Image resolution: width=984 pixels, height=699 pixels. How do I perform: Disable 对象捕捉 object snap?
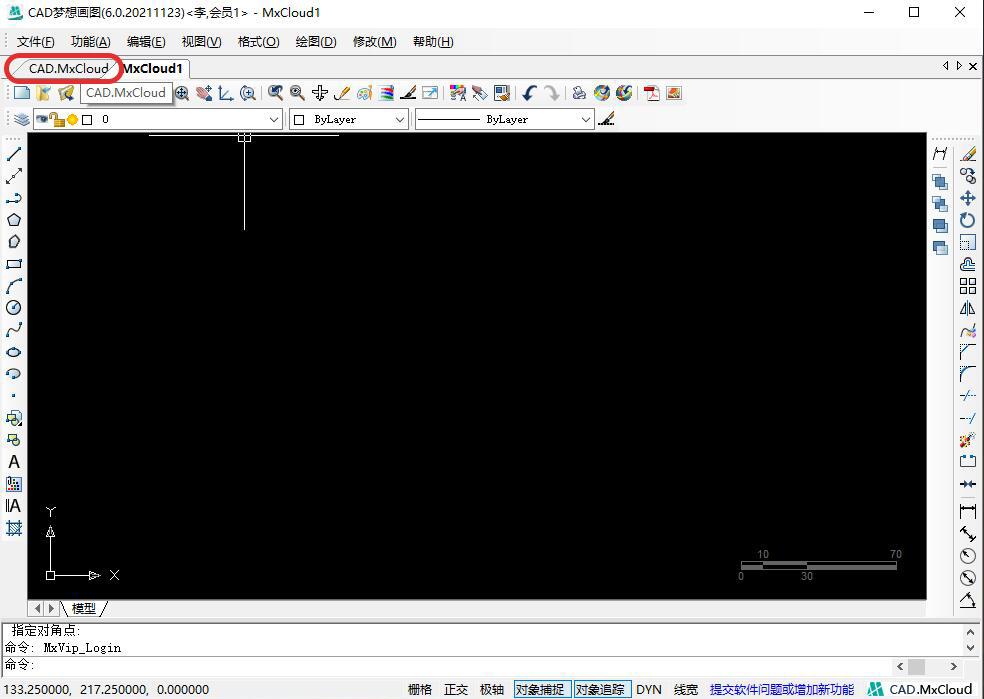[x=541, y=689]
